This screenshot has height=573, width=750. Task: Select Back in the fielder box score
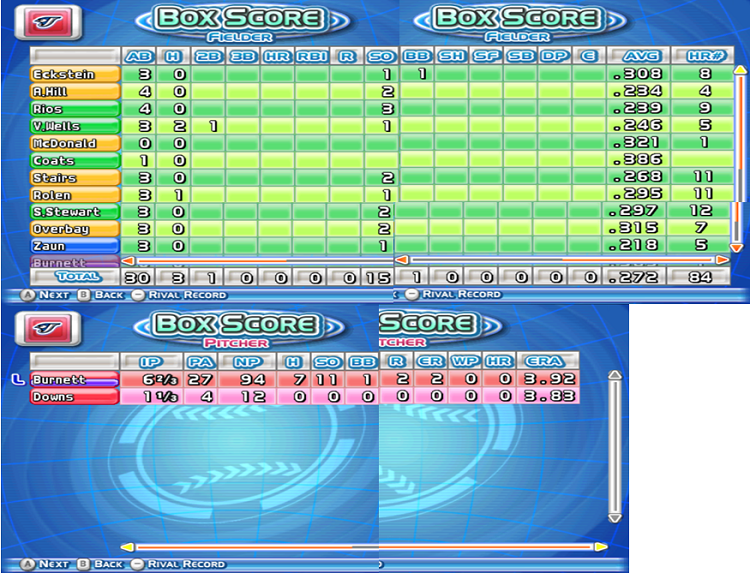[103, 295]
